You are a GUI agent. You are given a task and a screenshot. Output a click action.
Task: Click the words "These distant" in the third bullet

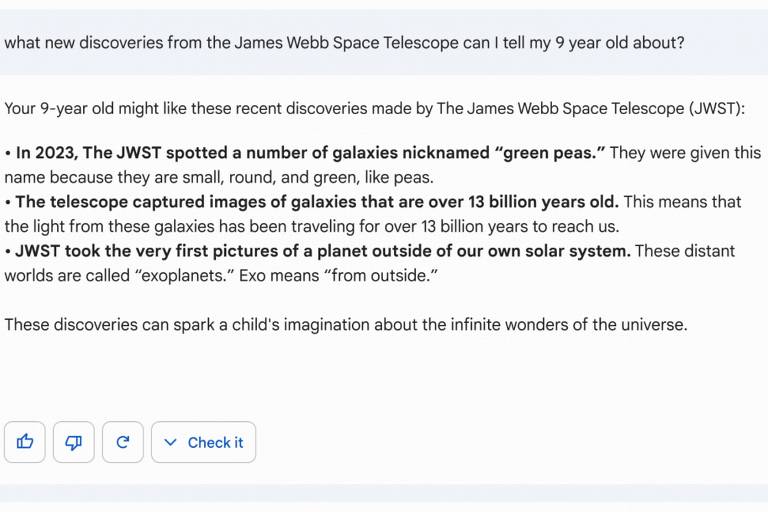(x=685, y=251)
